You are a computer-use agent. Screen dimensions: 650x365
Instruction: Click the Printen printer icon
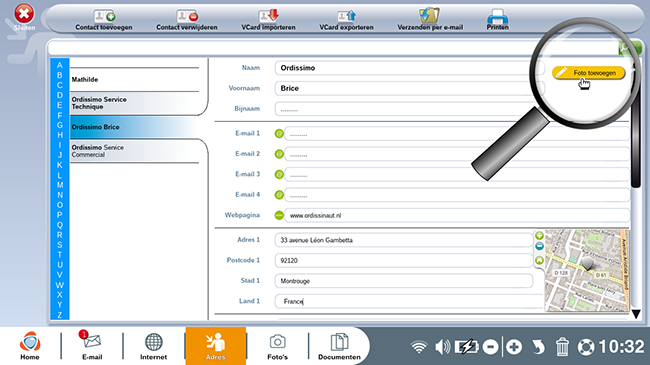497,16
